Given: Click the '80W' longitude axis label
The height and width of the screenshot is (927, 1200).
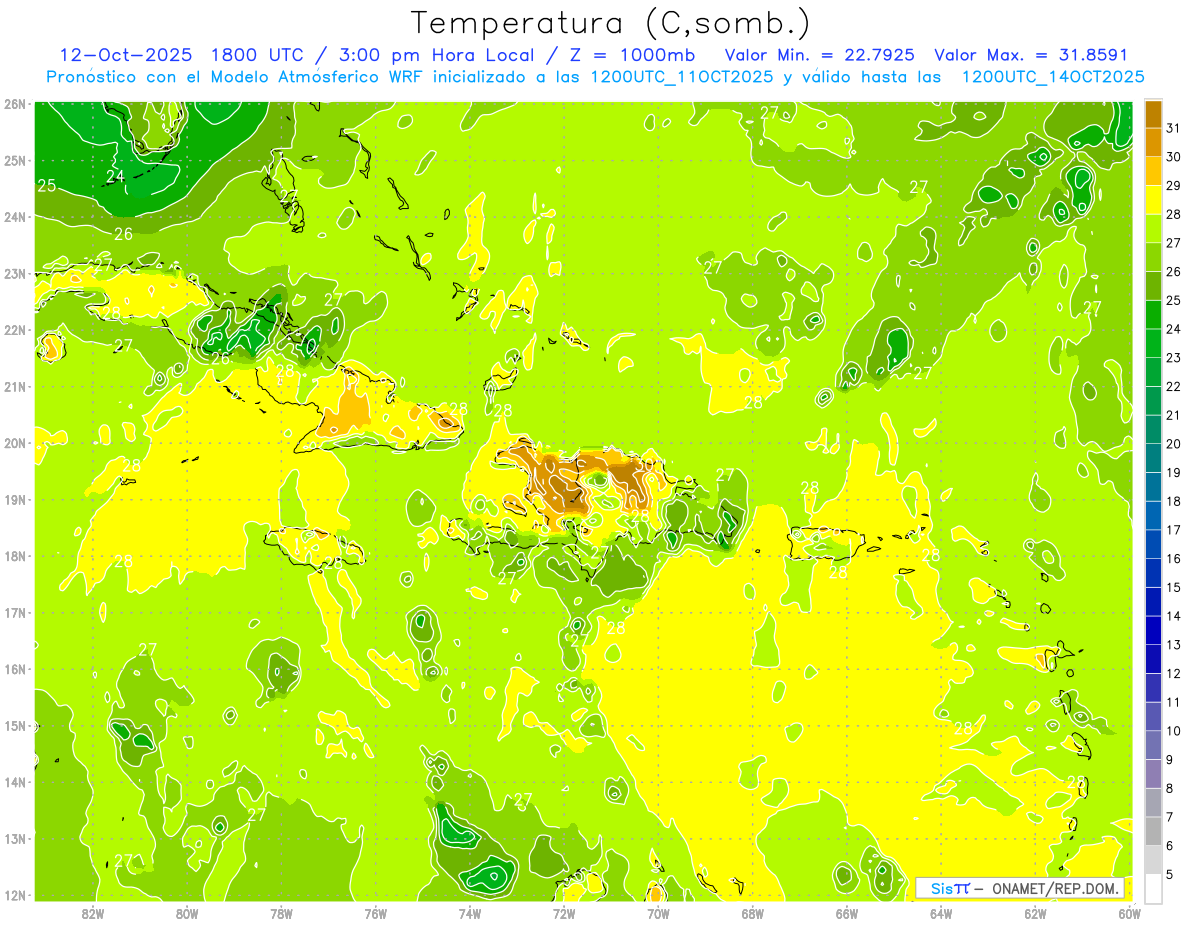Looking at the screenshot, I should click(187, 913).
